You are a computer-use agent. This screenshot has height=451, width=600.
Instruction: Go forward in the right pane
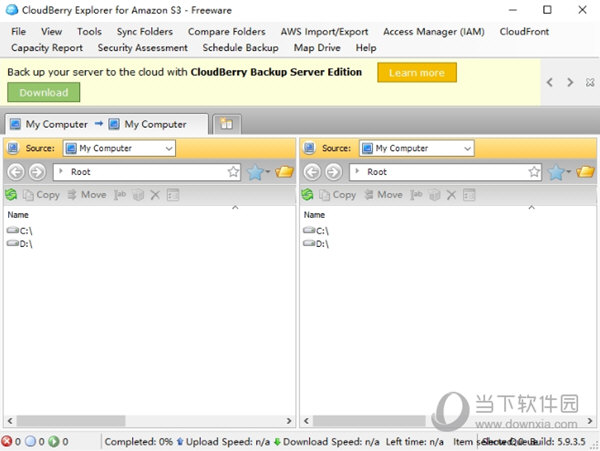pyautogui.click(x=333, y=172)
